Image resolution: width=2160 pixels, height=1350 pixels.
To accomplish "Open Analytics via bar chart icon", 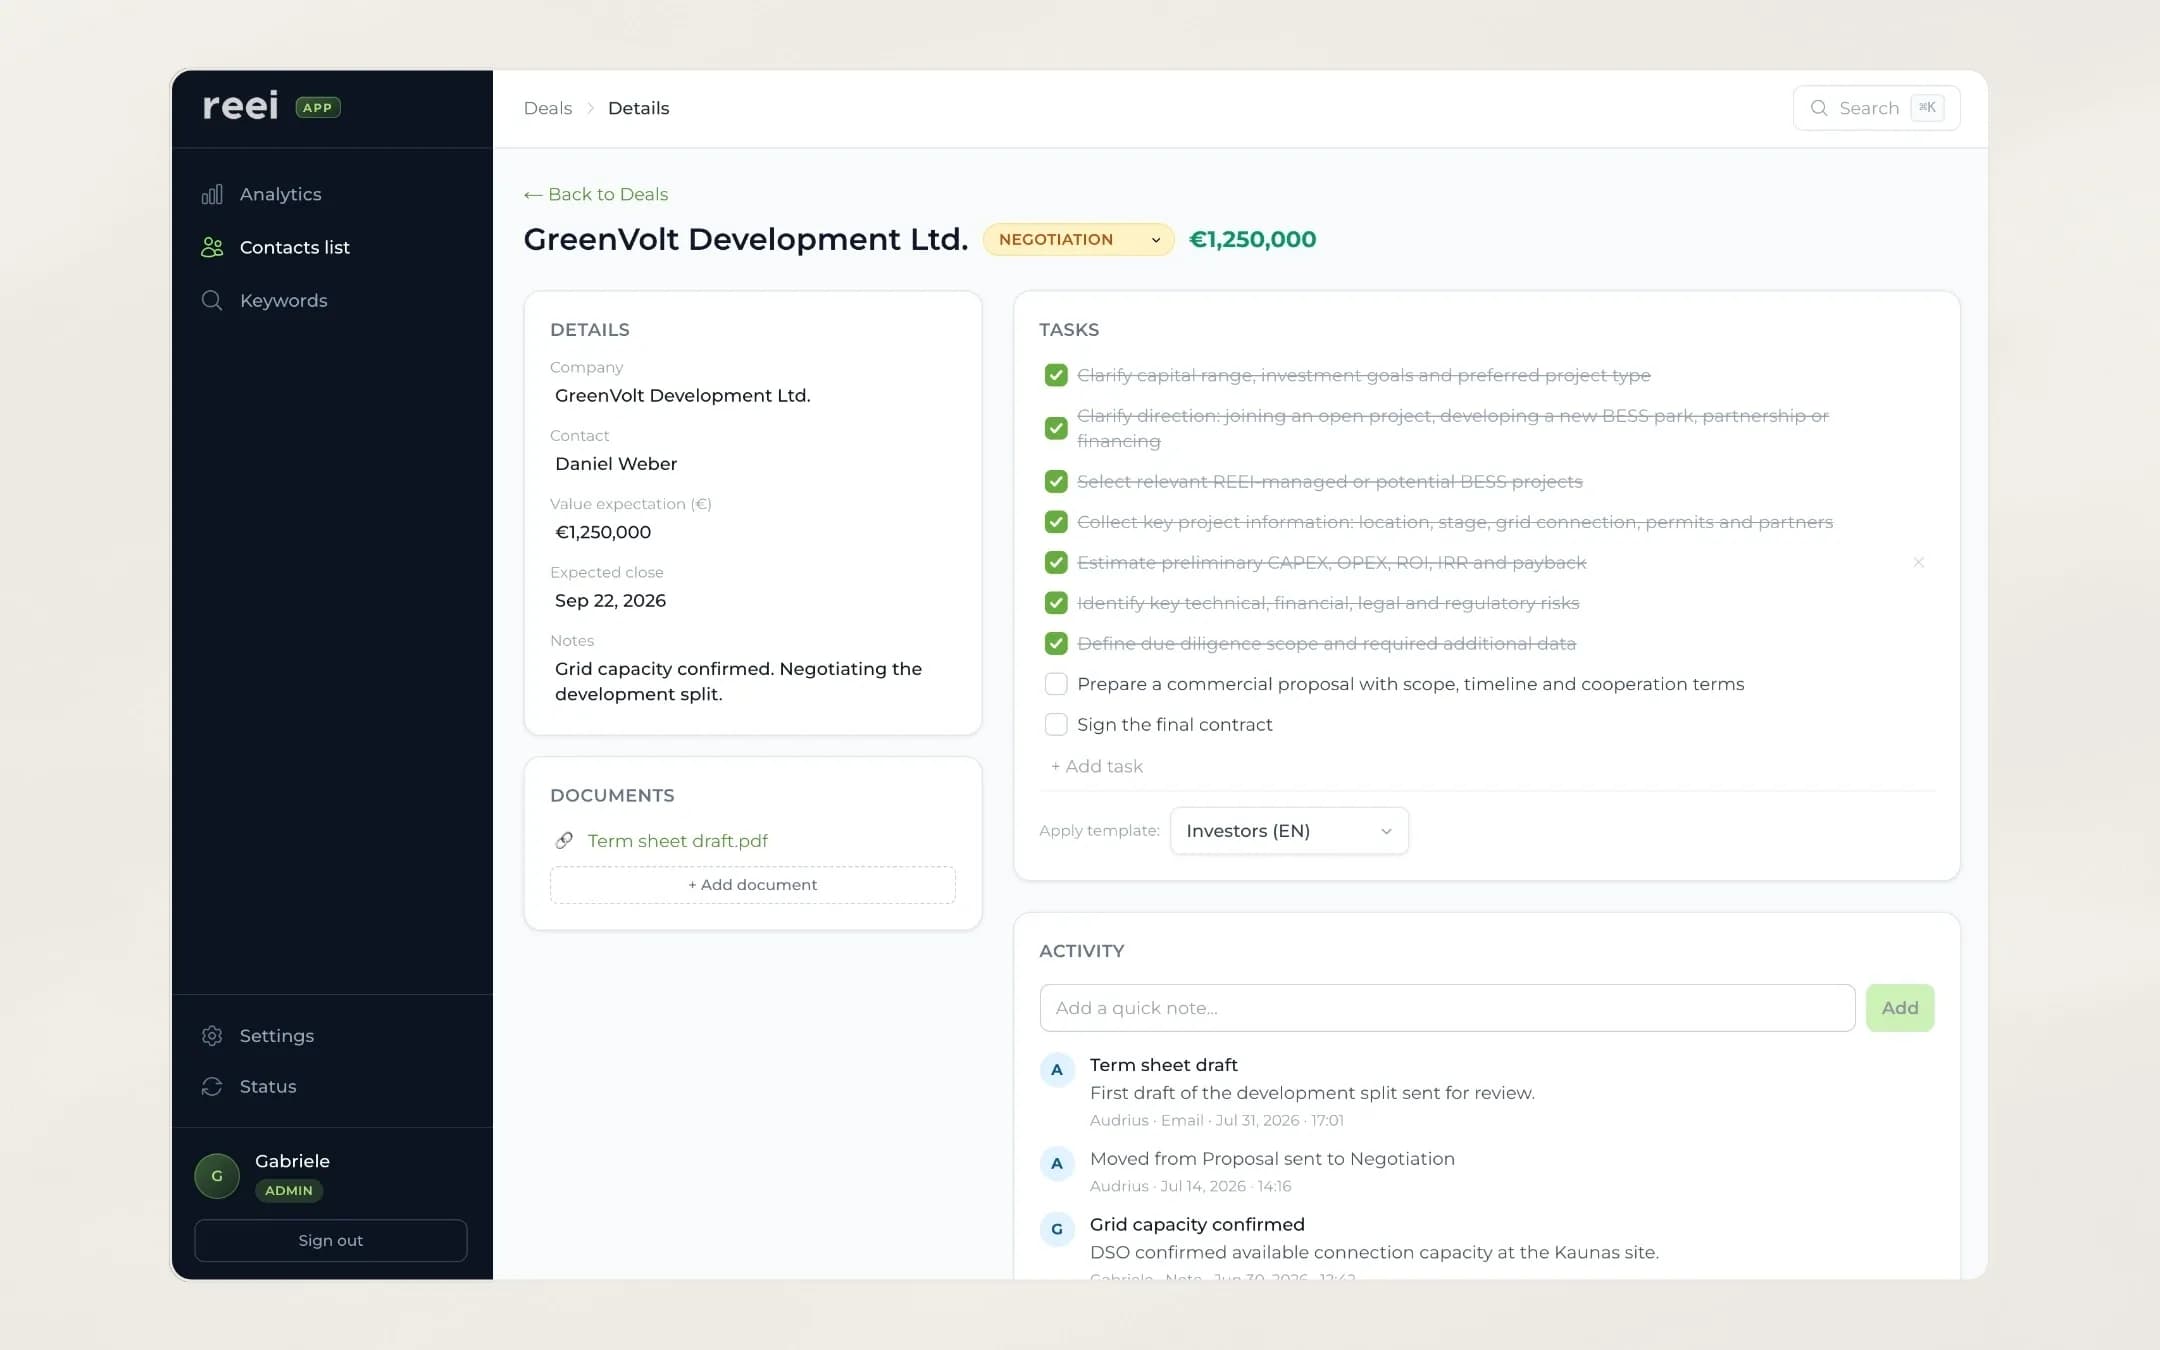I will point(212,194).
